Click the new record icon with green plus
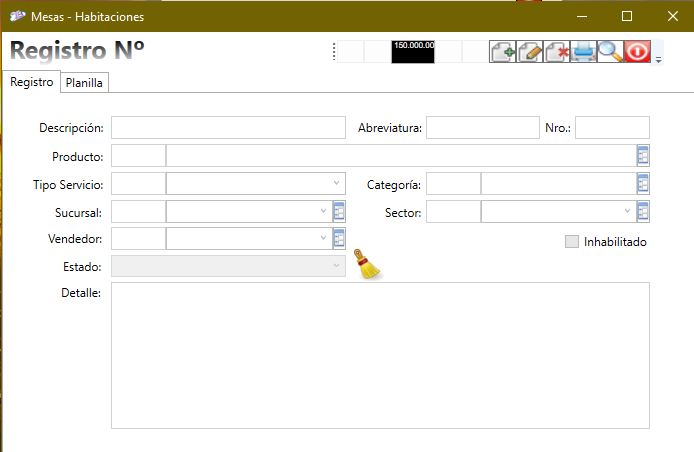694x452 pixels. coord(502,52)
